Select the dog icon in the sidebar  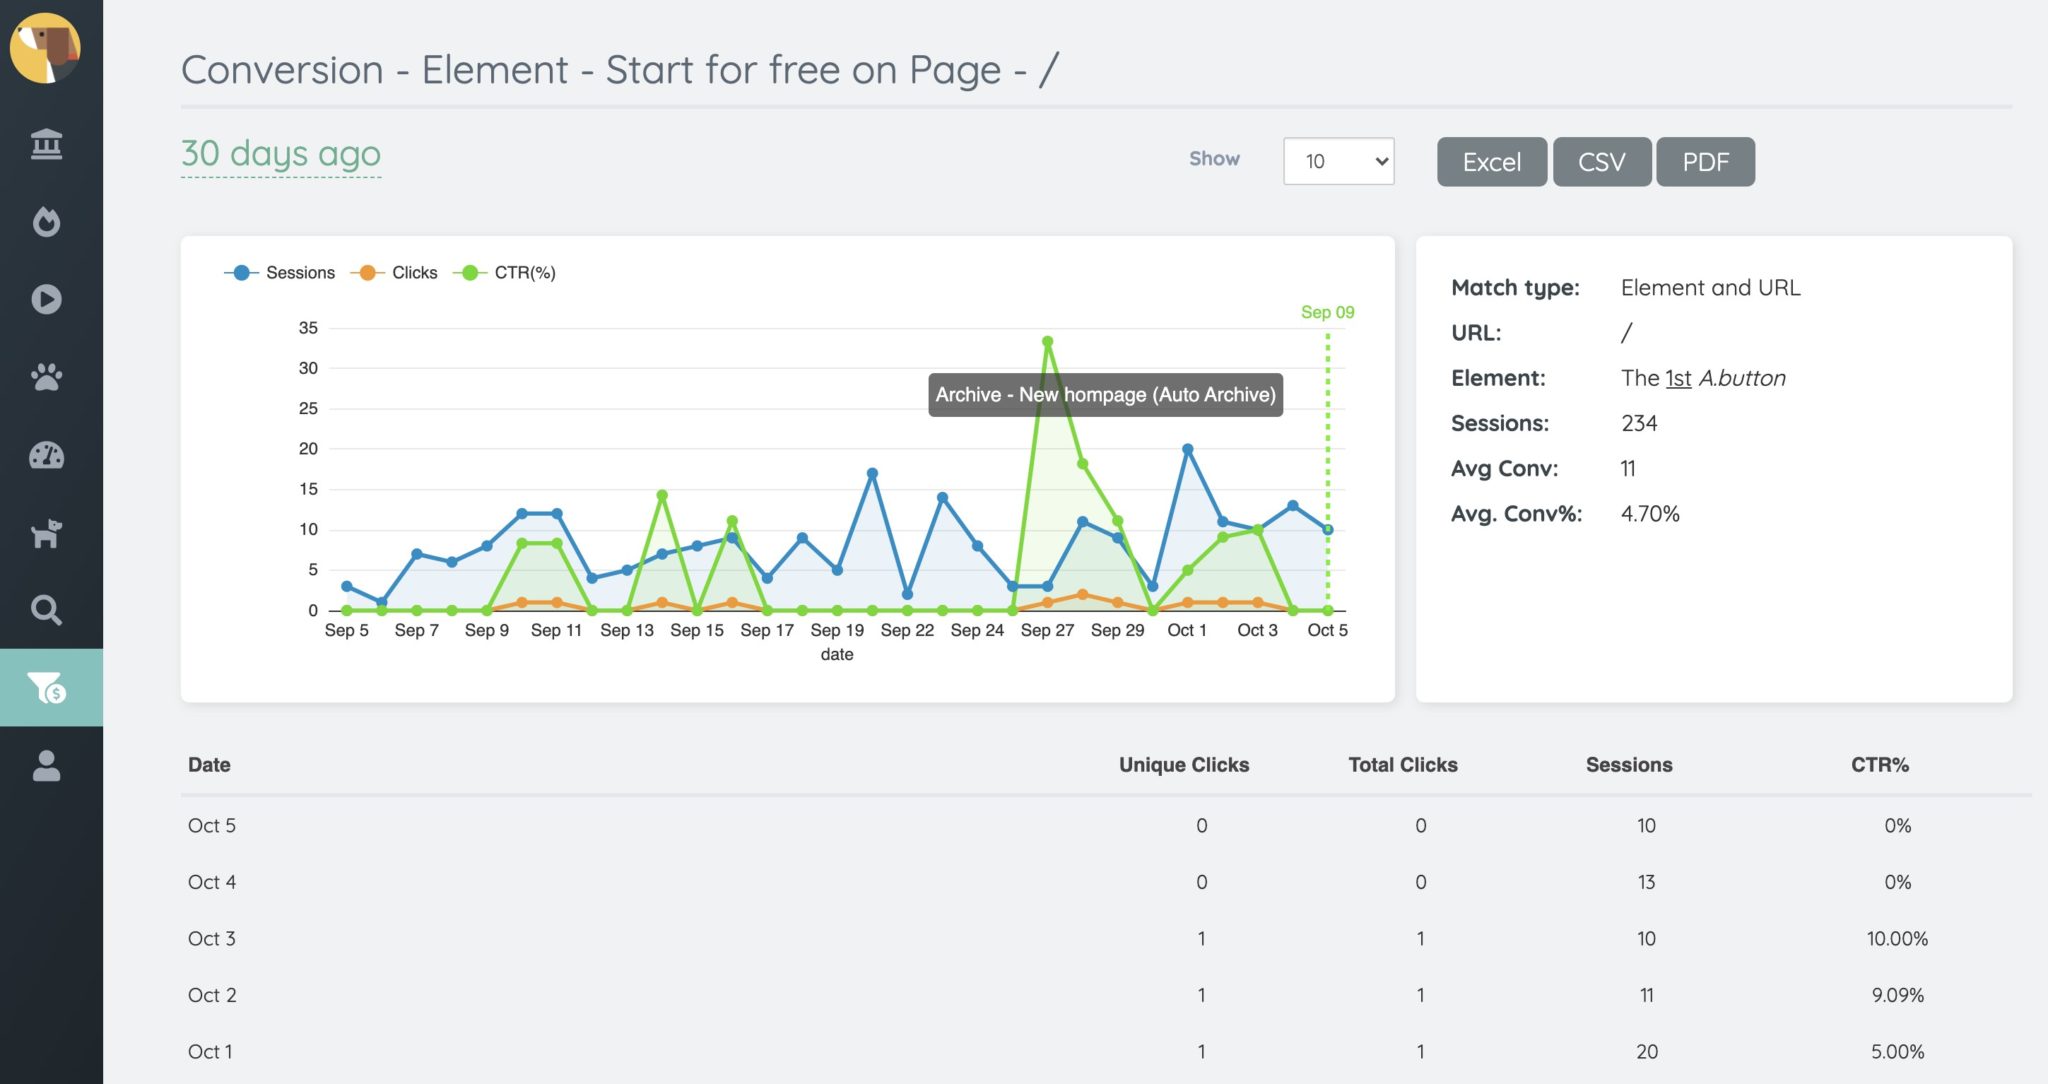(47, 533)
